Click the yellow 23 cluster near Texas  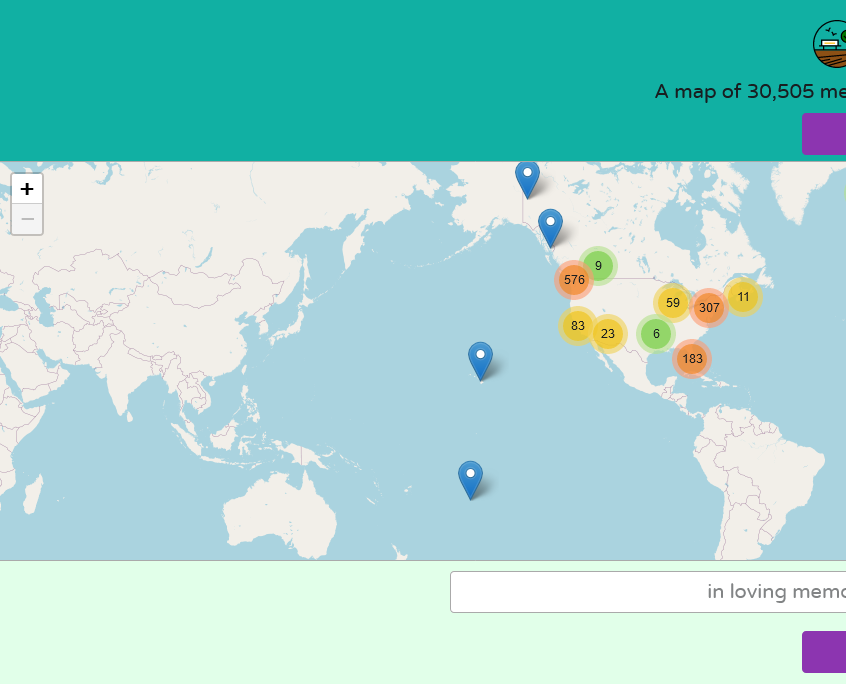click(x=606, y=332)
